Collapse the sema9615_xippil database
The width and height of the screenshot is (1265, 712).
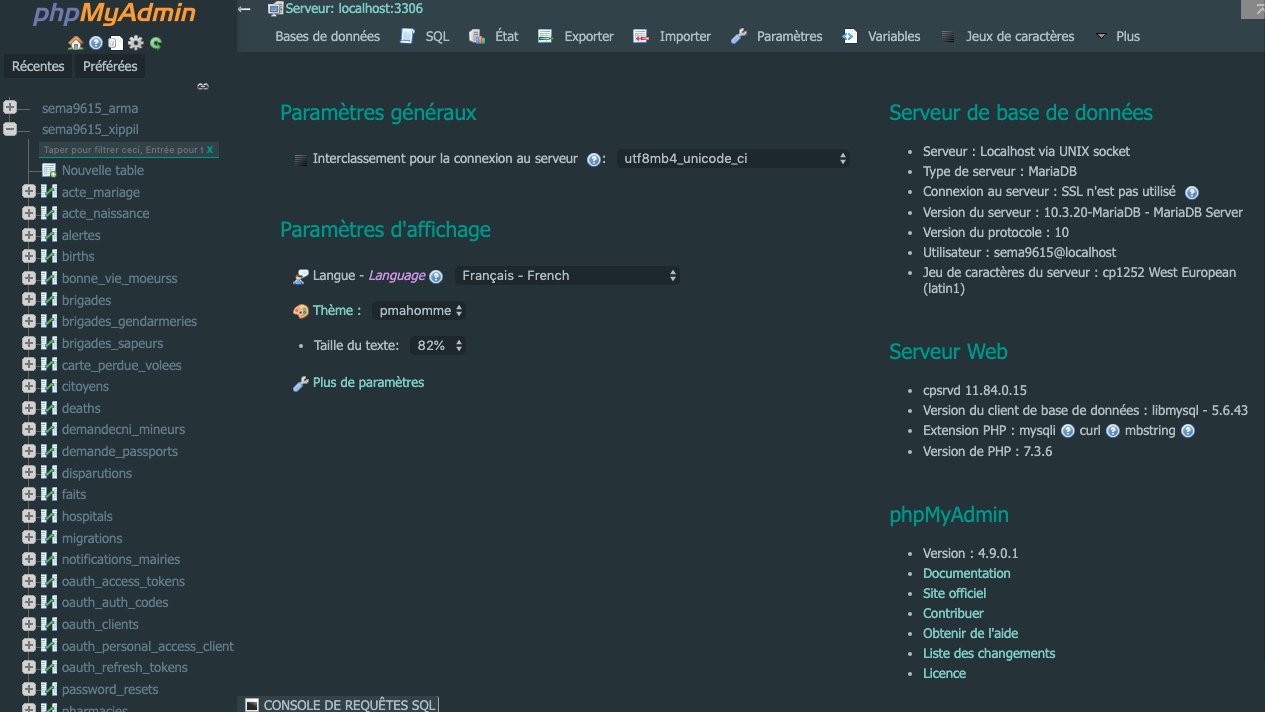click(8, 128)
